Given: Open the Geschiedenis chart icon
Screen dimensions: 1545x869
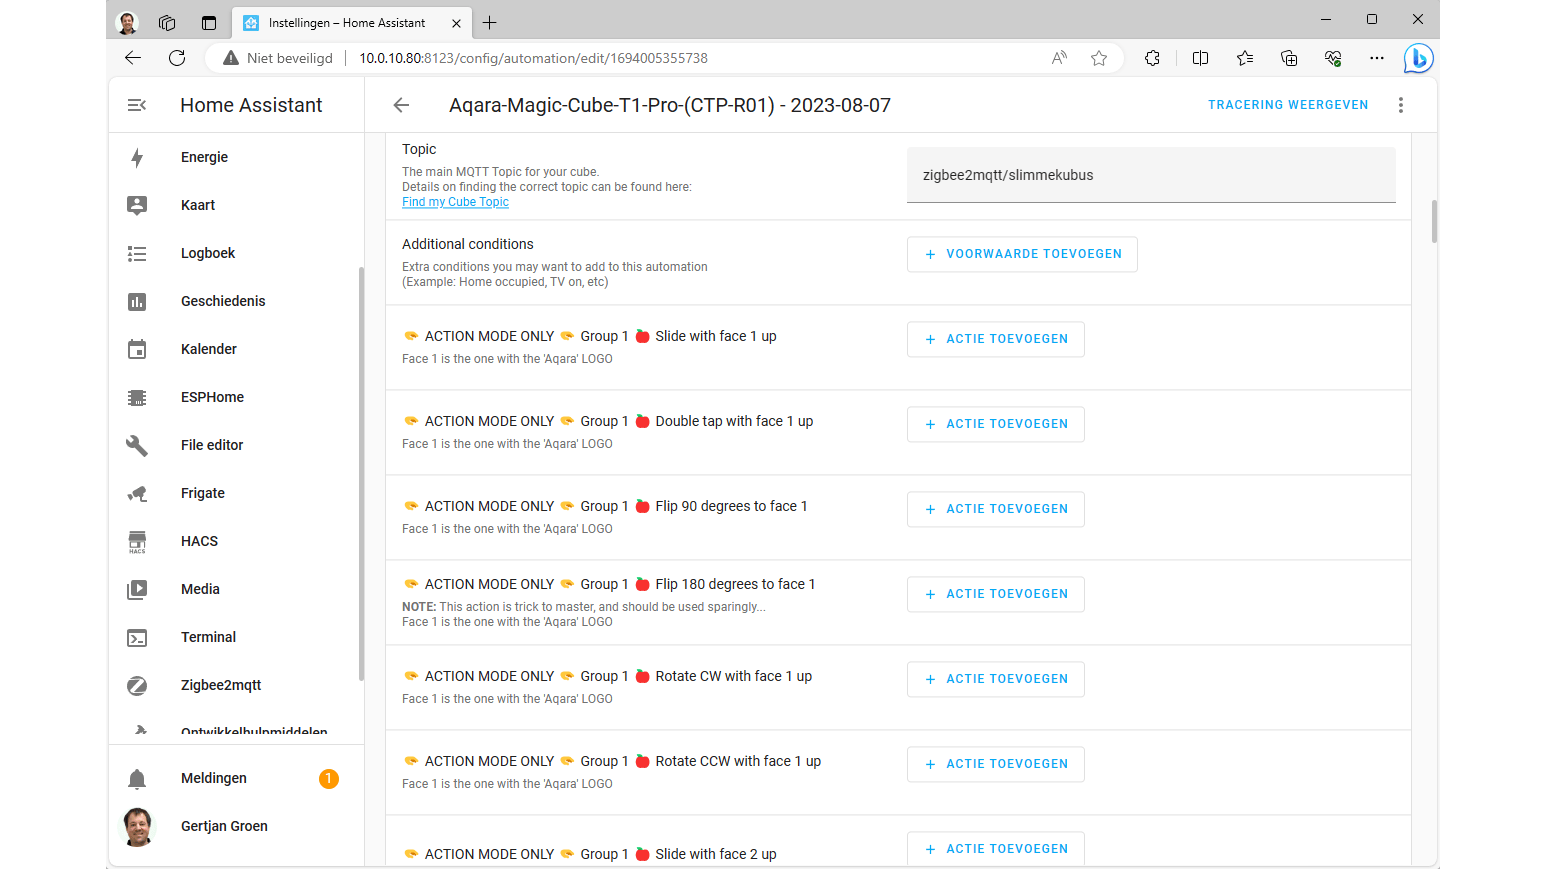Looking at the screenshot, I should pos(137,301).
